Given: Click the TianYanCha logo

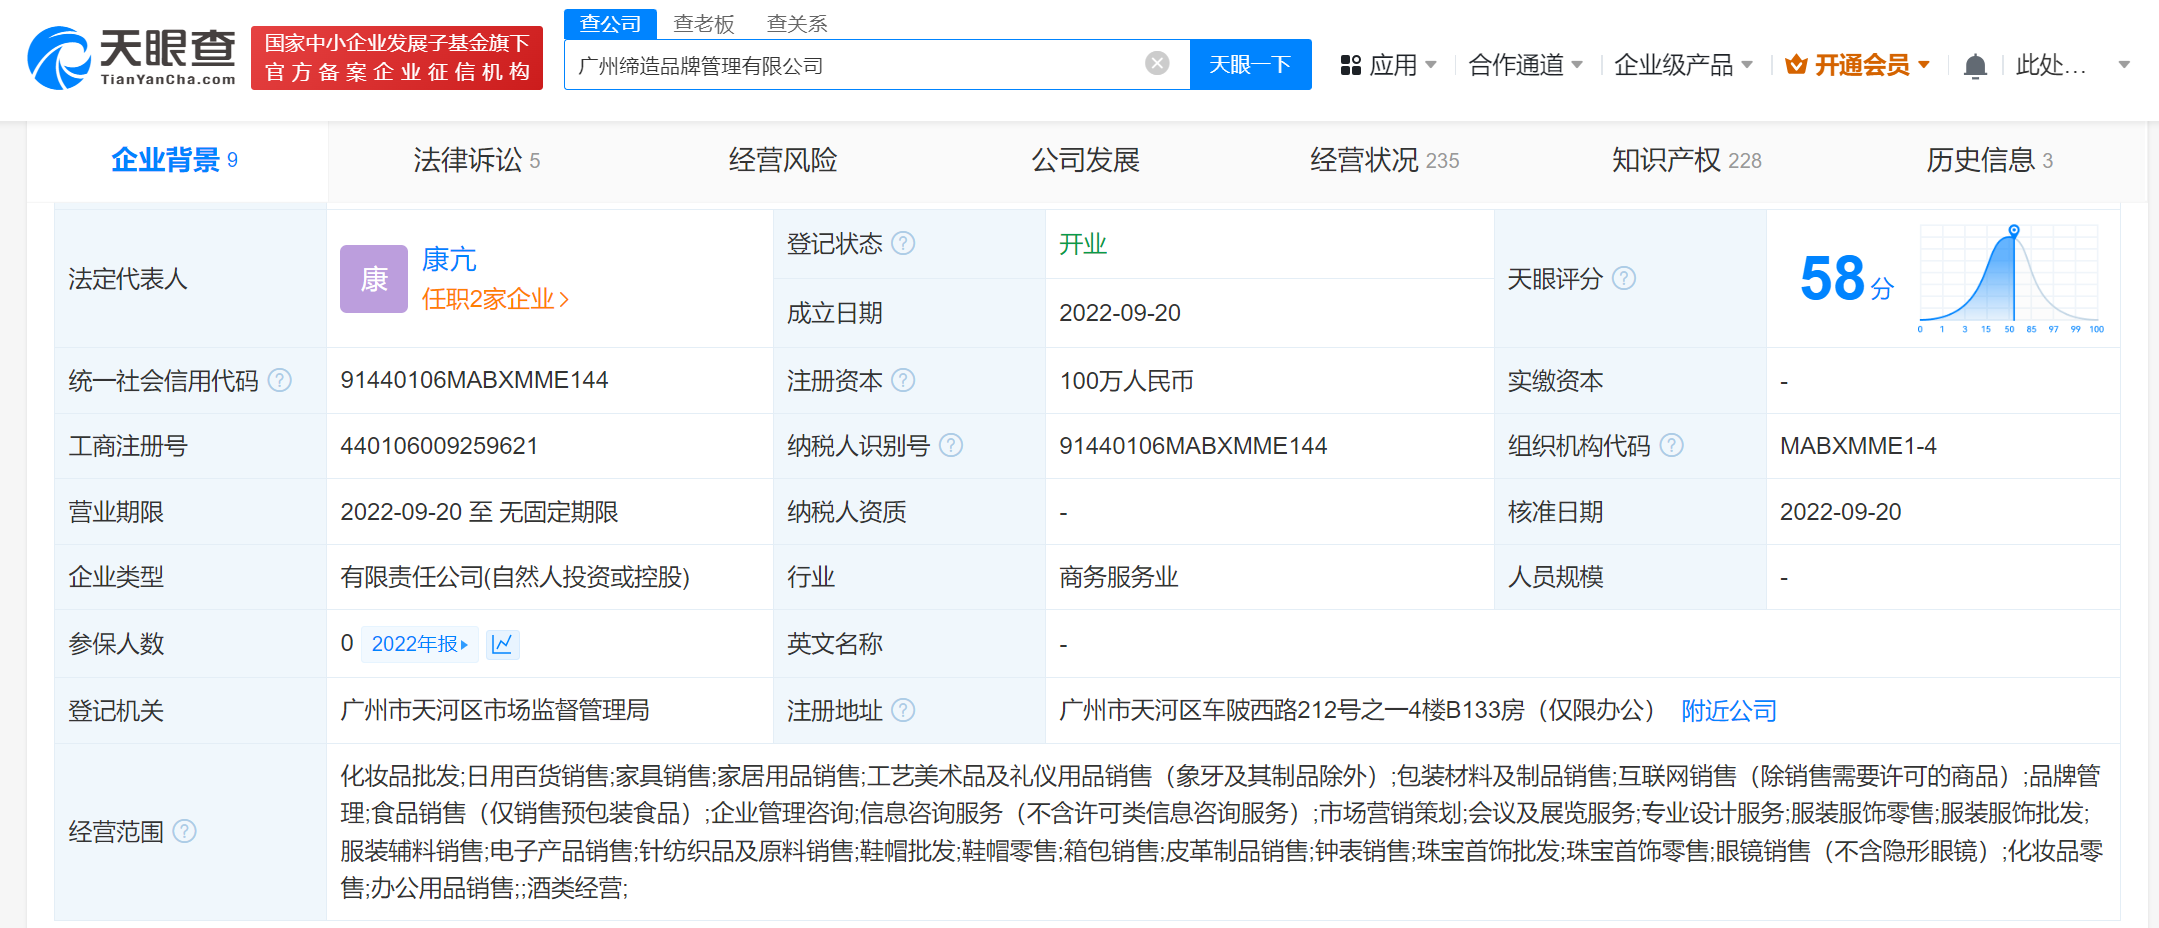Looking at the screenshot, I should [132, 58].
